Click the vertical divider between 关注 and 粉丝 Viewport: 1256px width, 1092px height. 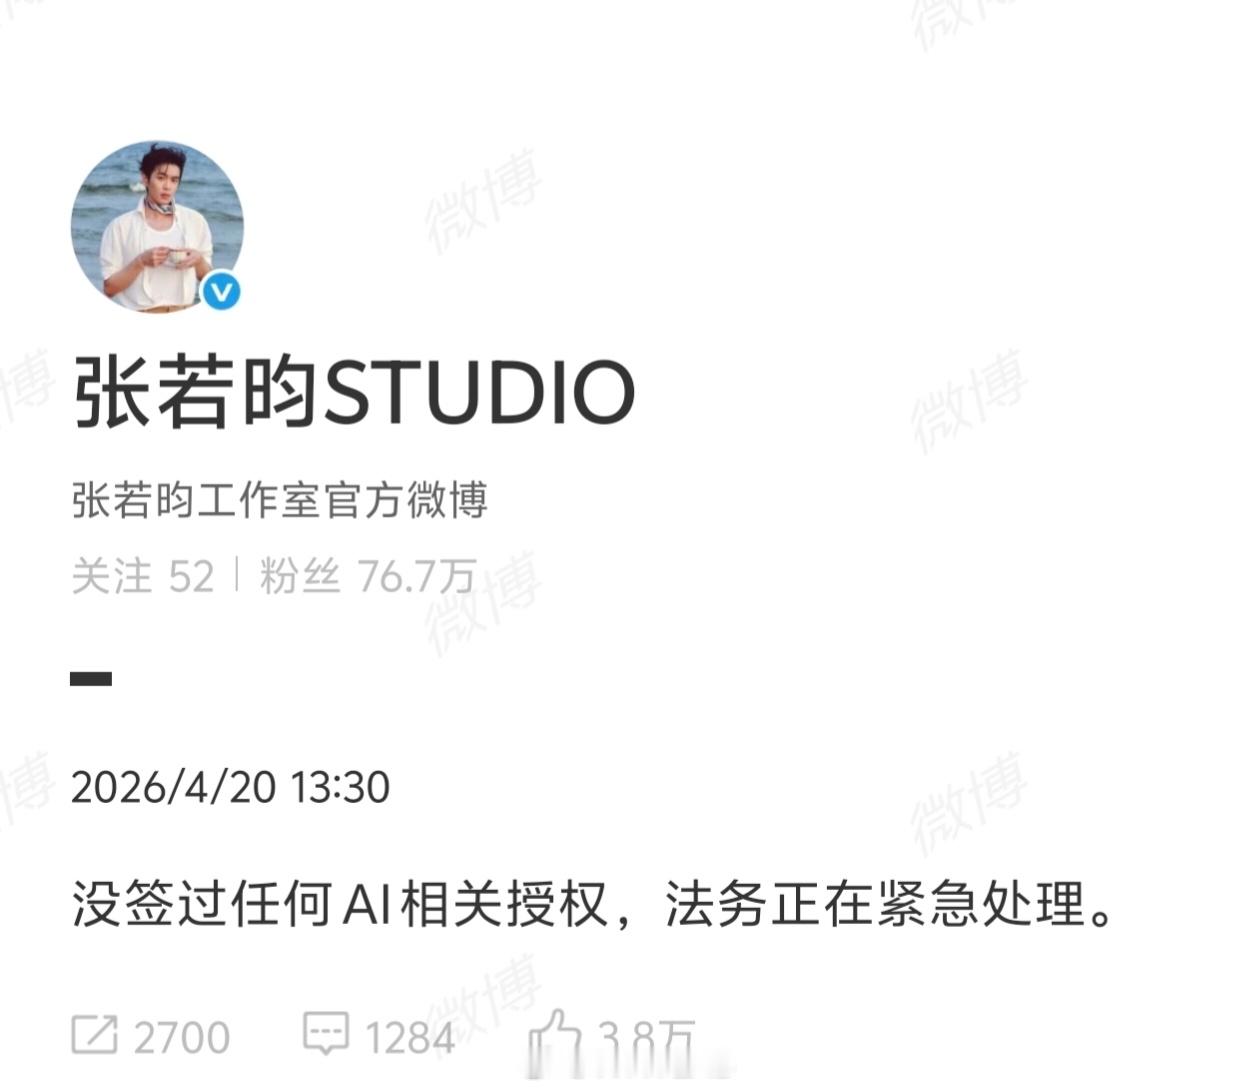(237, 575)
